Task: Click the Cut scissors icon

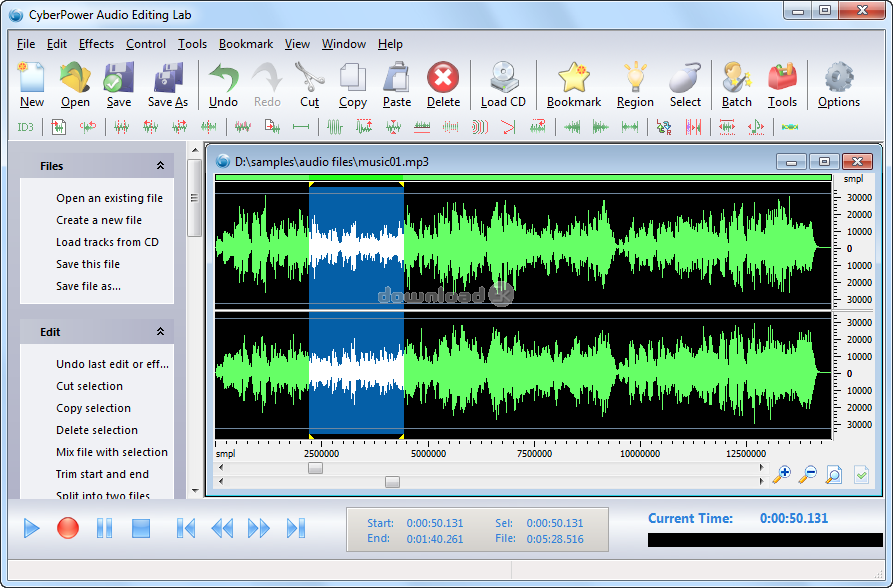Action: point(310,77)
